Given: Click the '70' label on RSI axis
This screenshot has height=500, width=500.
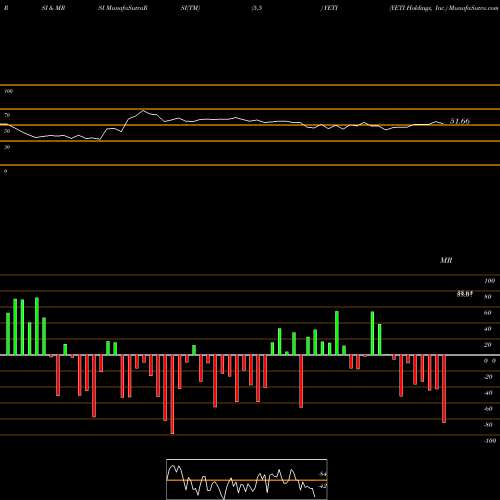Looking at the screenshot, I should coord(7,115).
